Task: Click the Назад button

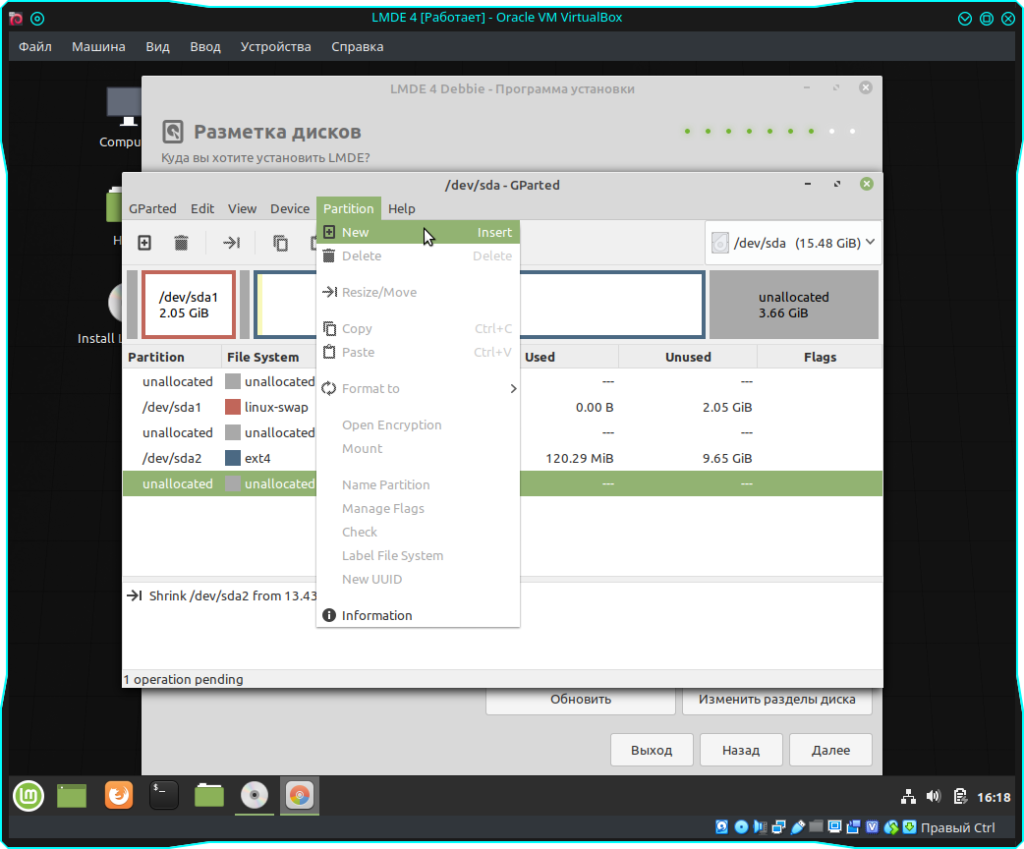Action: [740, 750]
